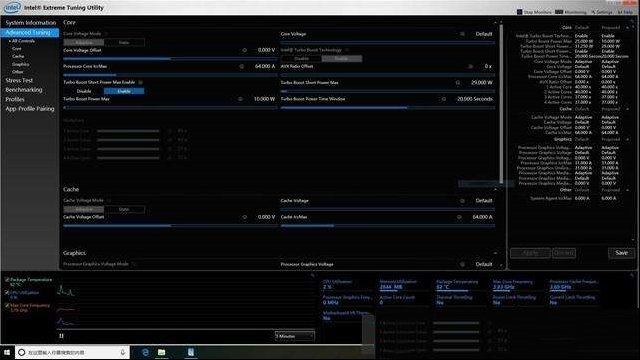Open Microsoft Edge from the taskbar
Image resolution: width=640 pixels, height=360 pixels.
pos(145,352)
